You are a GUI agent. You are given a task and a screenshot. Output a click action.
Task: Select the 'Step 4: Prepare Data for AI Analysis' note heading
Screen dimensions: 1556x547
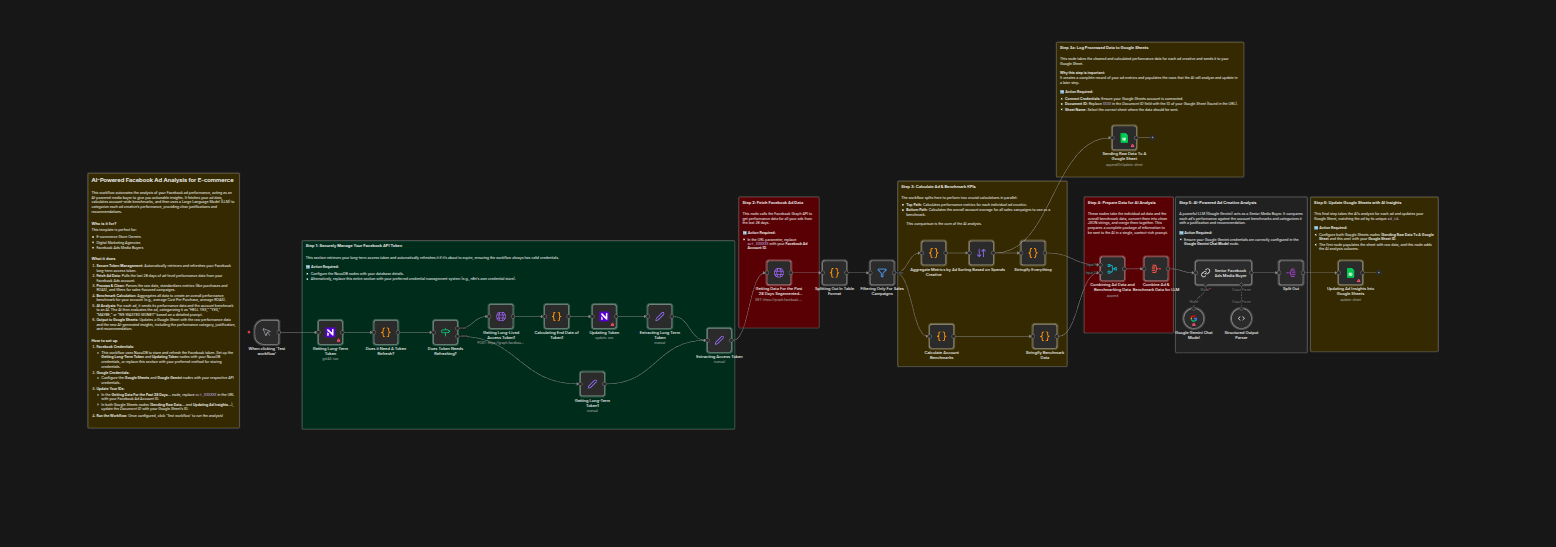tap(1121, 202)
